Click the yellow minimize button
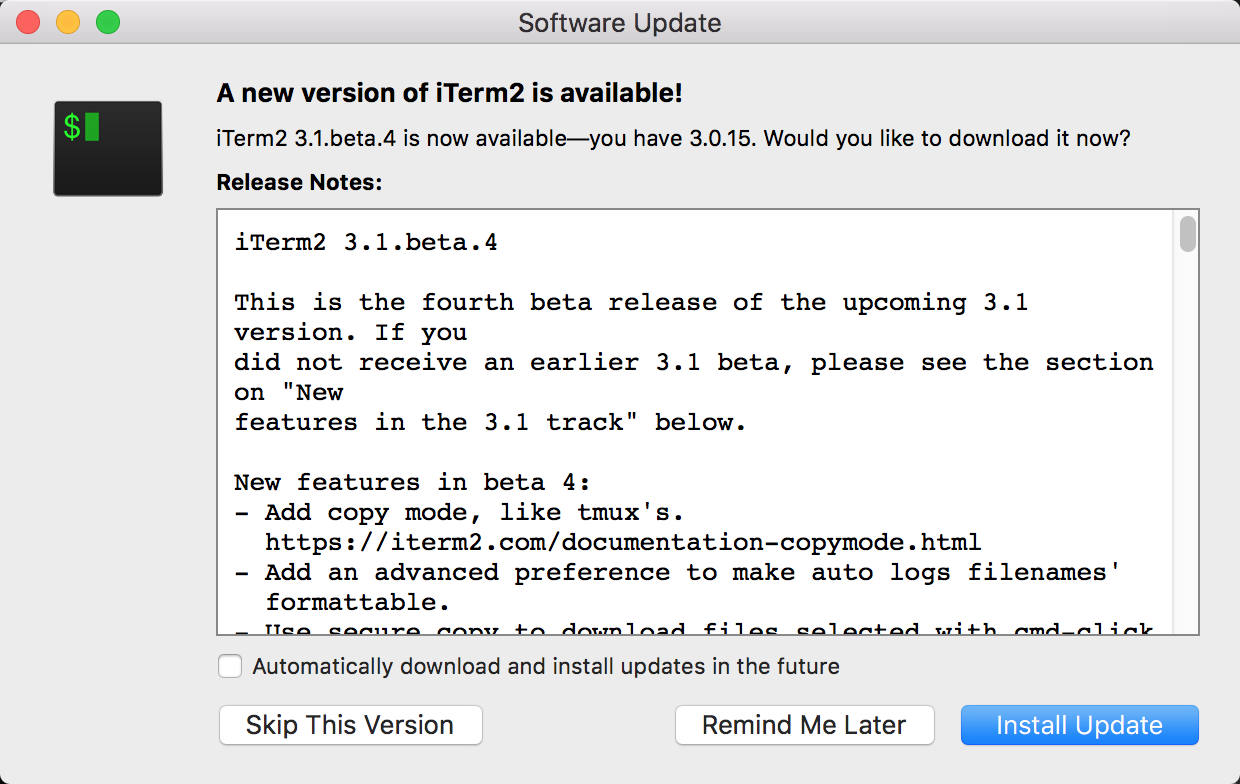 (x=67, y=21)
